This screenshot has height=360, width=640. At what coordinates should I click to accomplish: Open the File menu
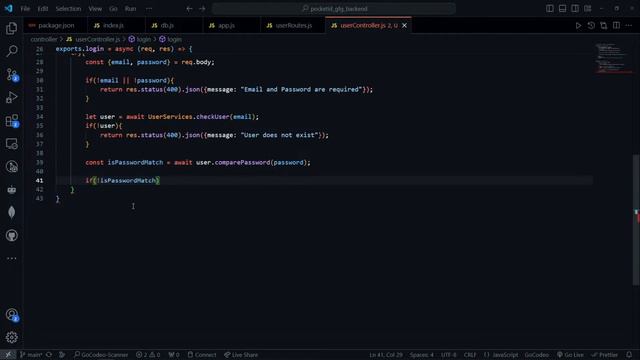(25, 9)
